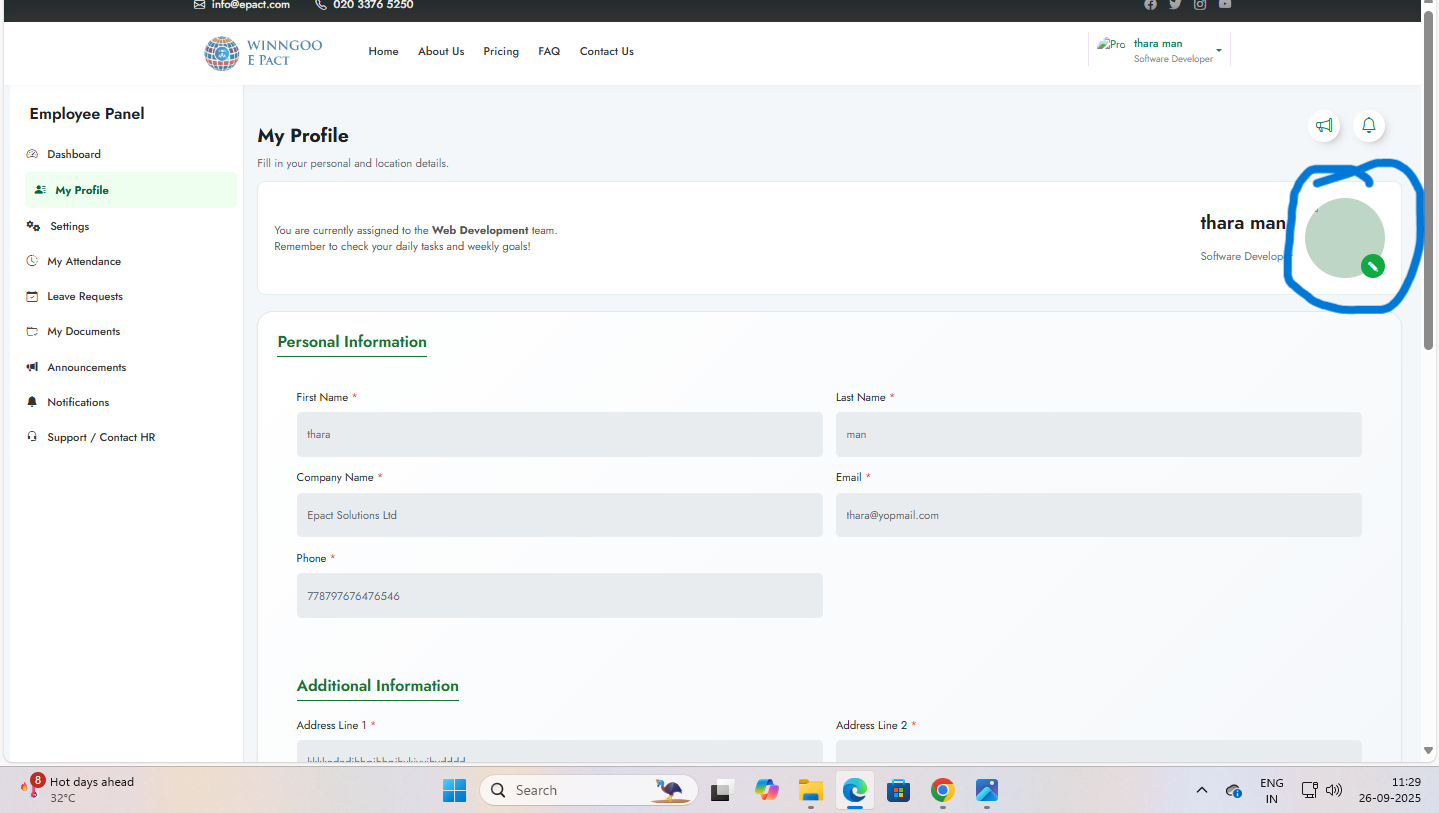Expand the thara man user dropdown
Image resolution: width=1439 pixels, height=813 pixels.
coord(1218,51)
